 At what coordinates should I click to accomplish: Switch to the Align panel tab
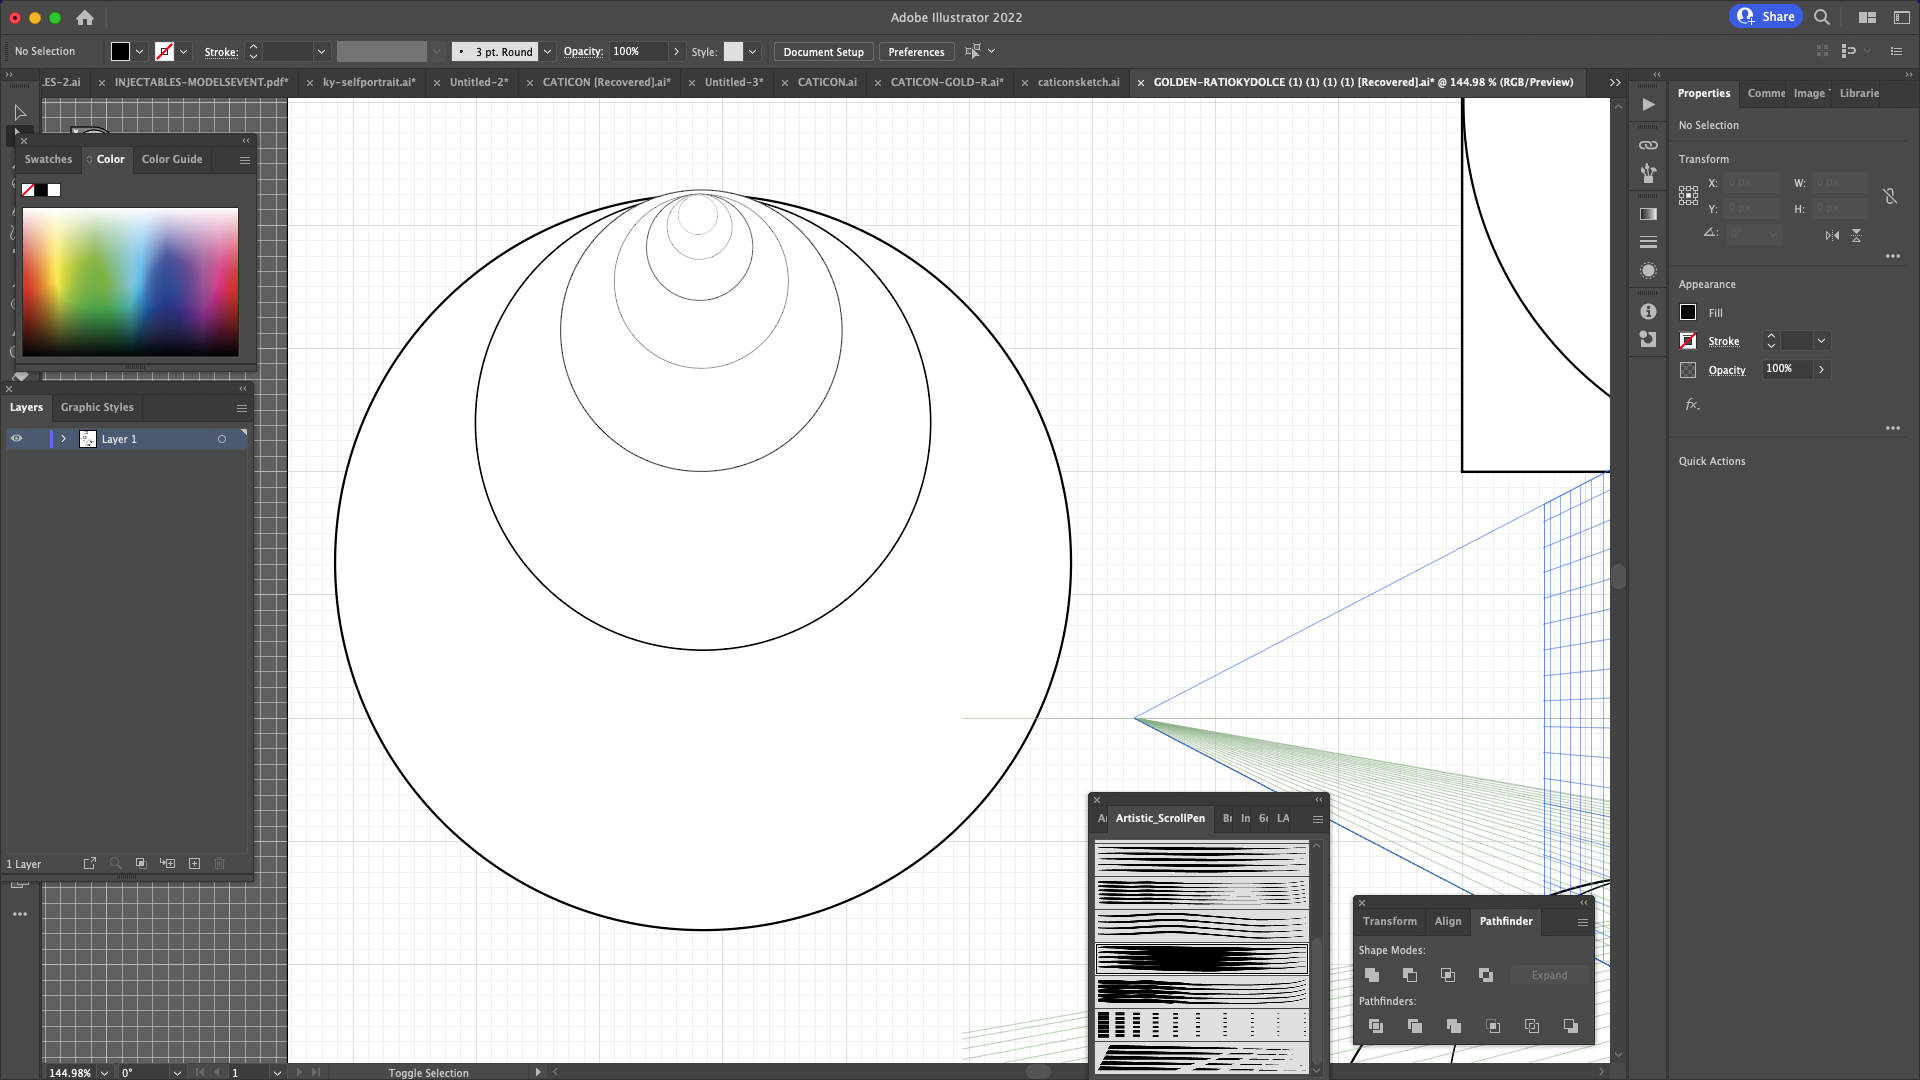point(1448,921)
